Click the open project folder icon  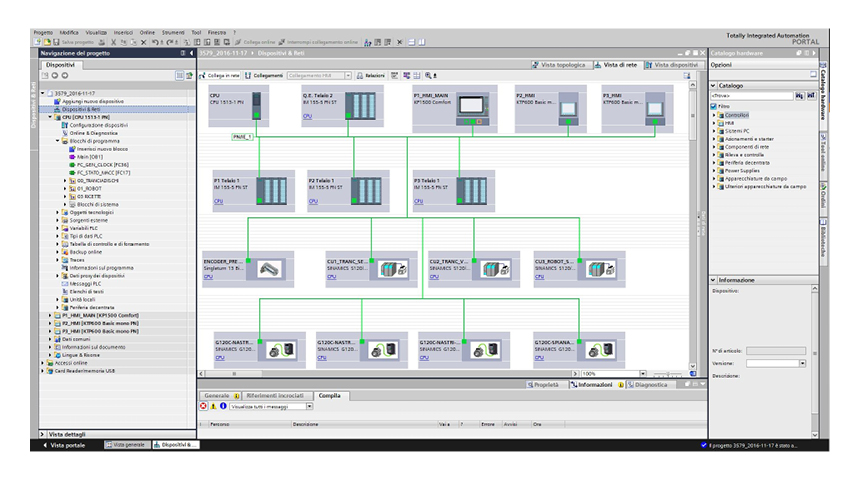point(47,42)
